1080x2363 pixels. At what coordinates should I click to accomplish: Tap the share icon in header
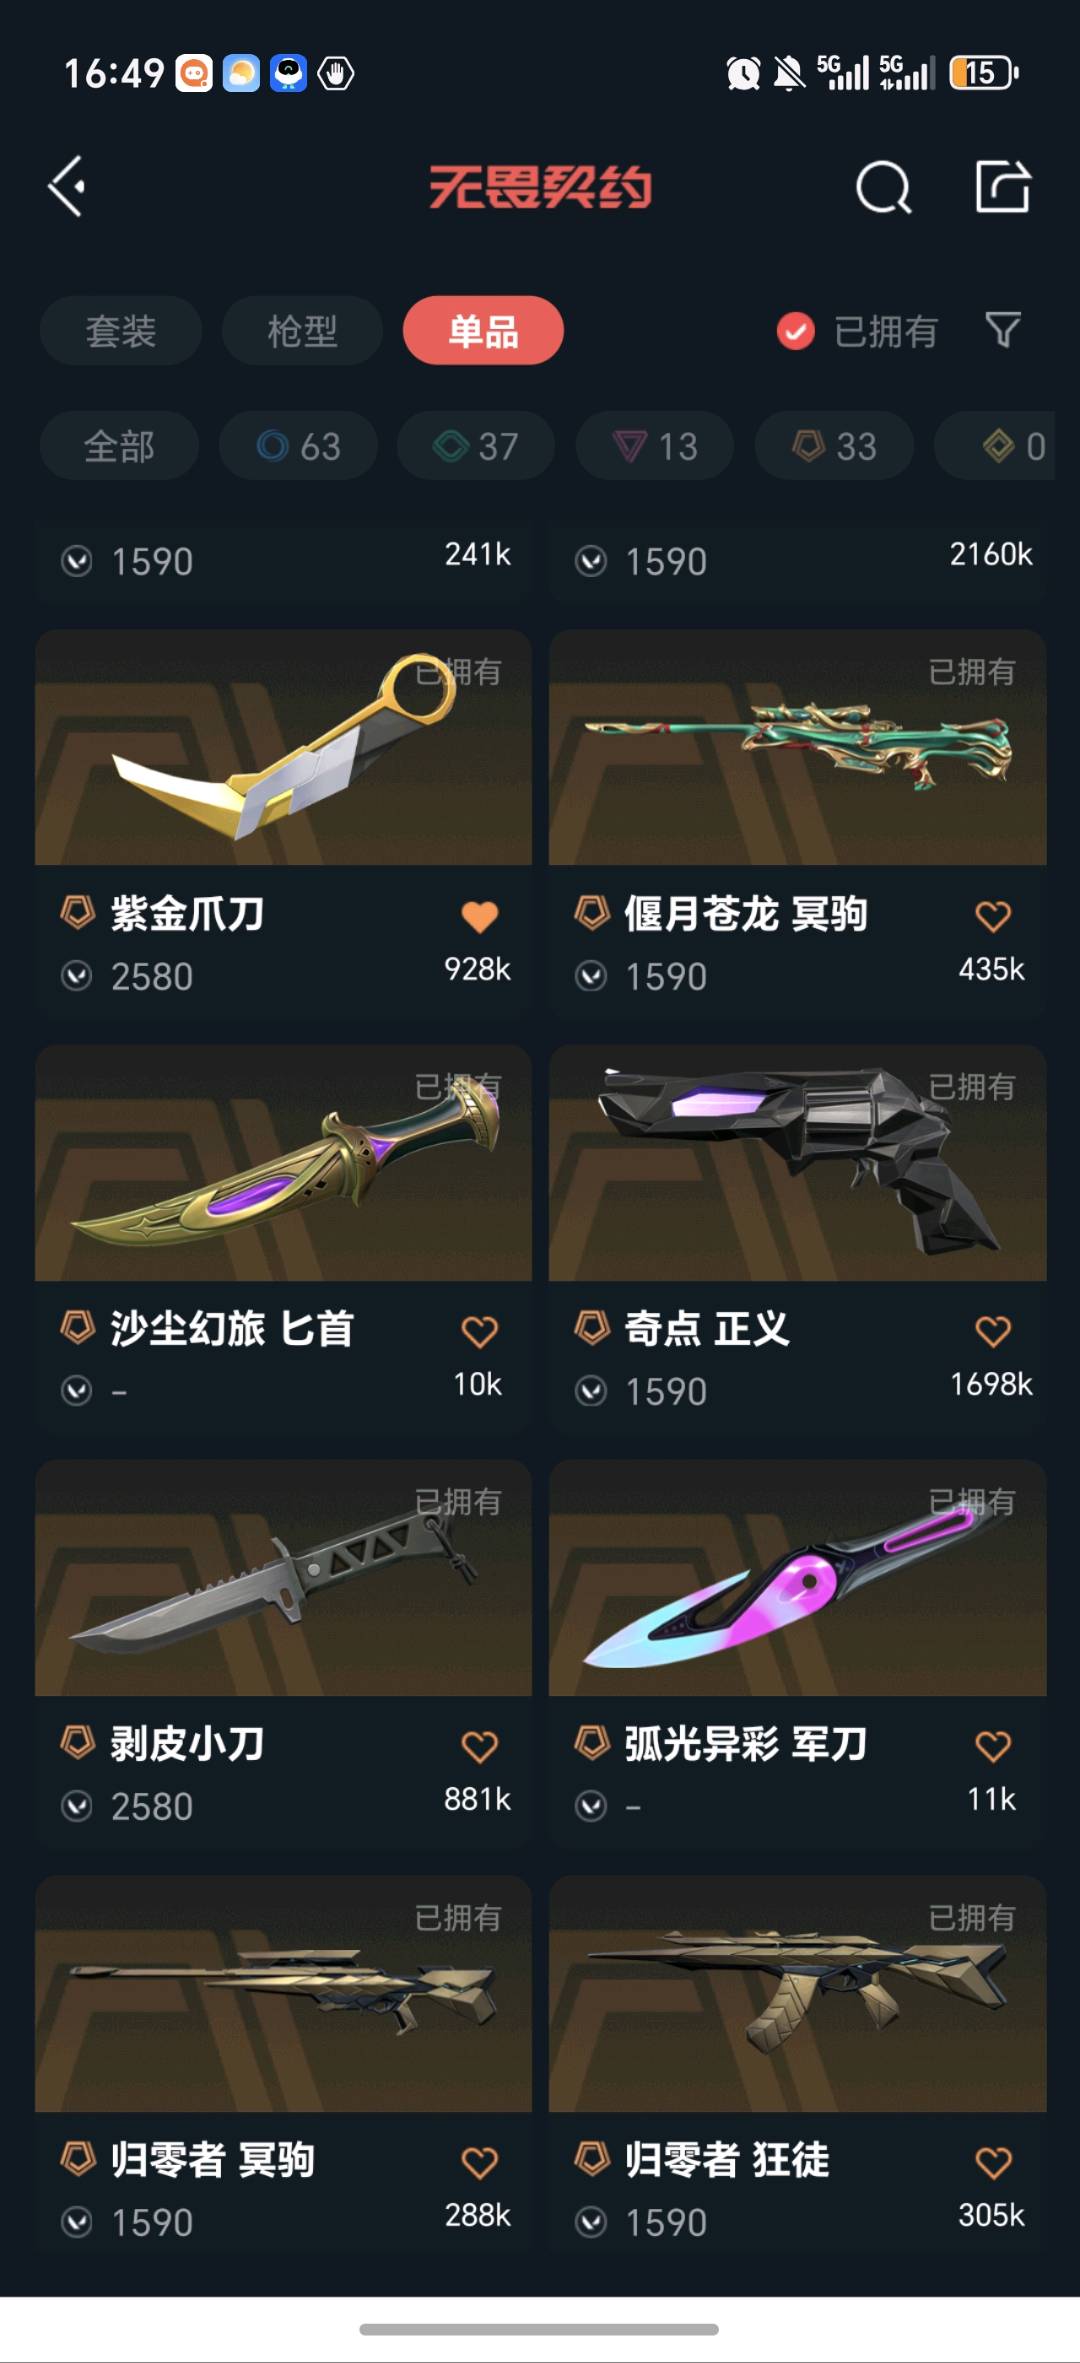pyautogui.click(x=1003, y=186)
